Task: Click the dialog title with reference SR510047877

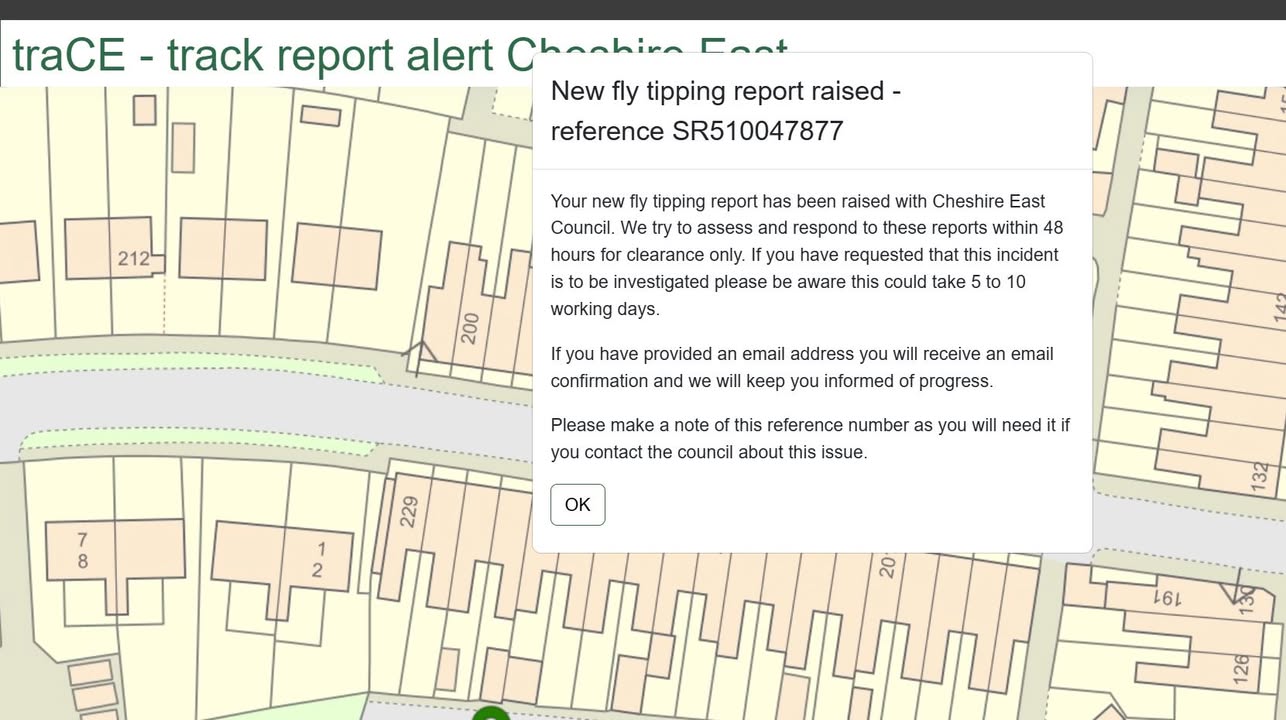Action: pos(726,111)
